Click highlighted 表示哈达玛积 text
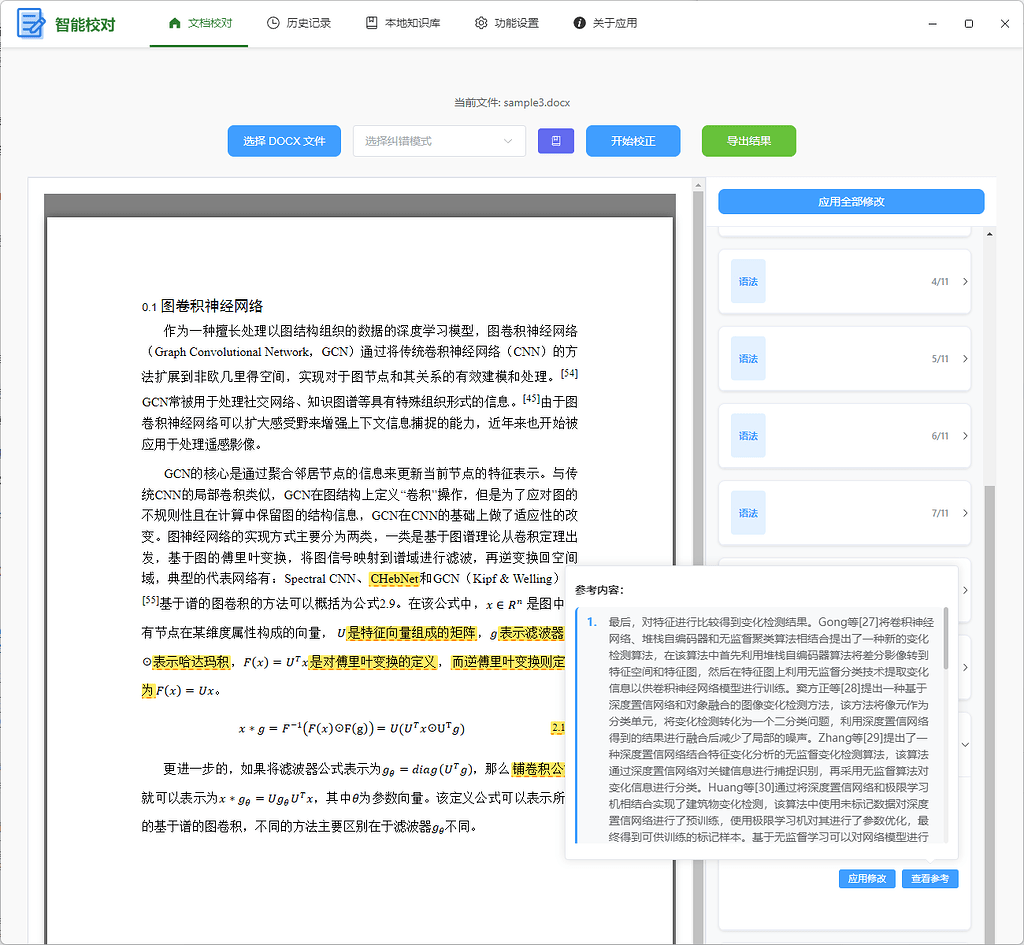The width and height of the screenshot is (1024, 945). [191, 662]
